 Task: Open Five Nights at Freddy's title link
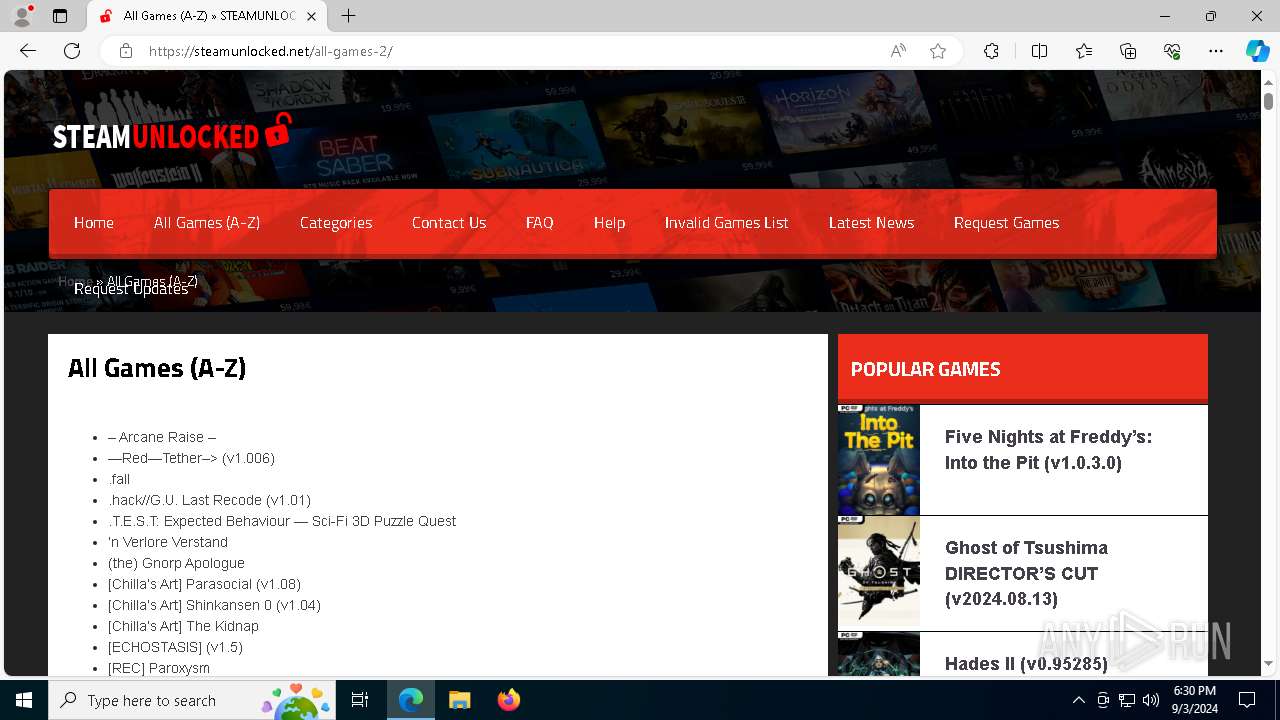tap(1048, 450)
